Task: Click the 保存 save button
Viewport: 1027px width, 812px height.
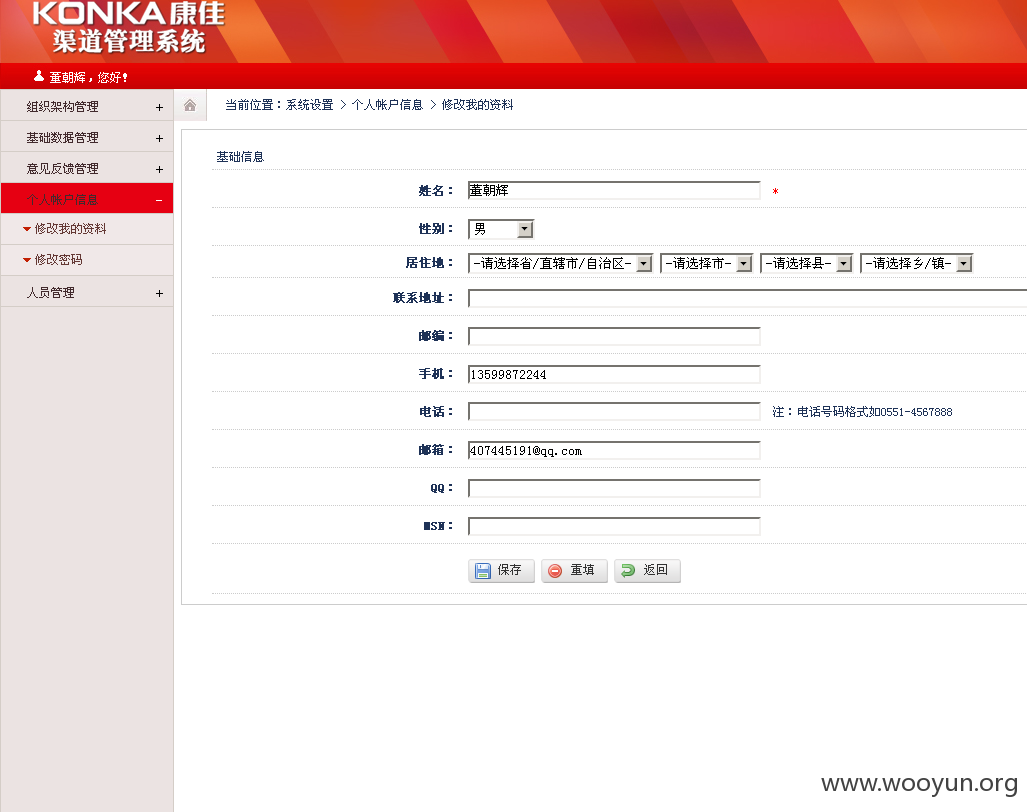Action: coord(501,570)
